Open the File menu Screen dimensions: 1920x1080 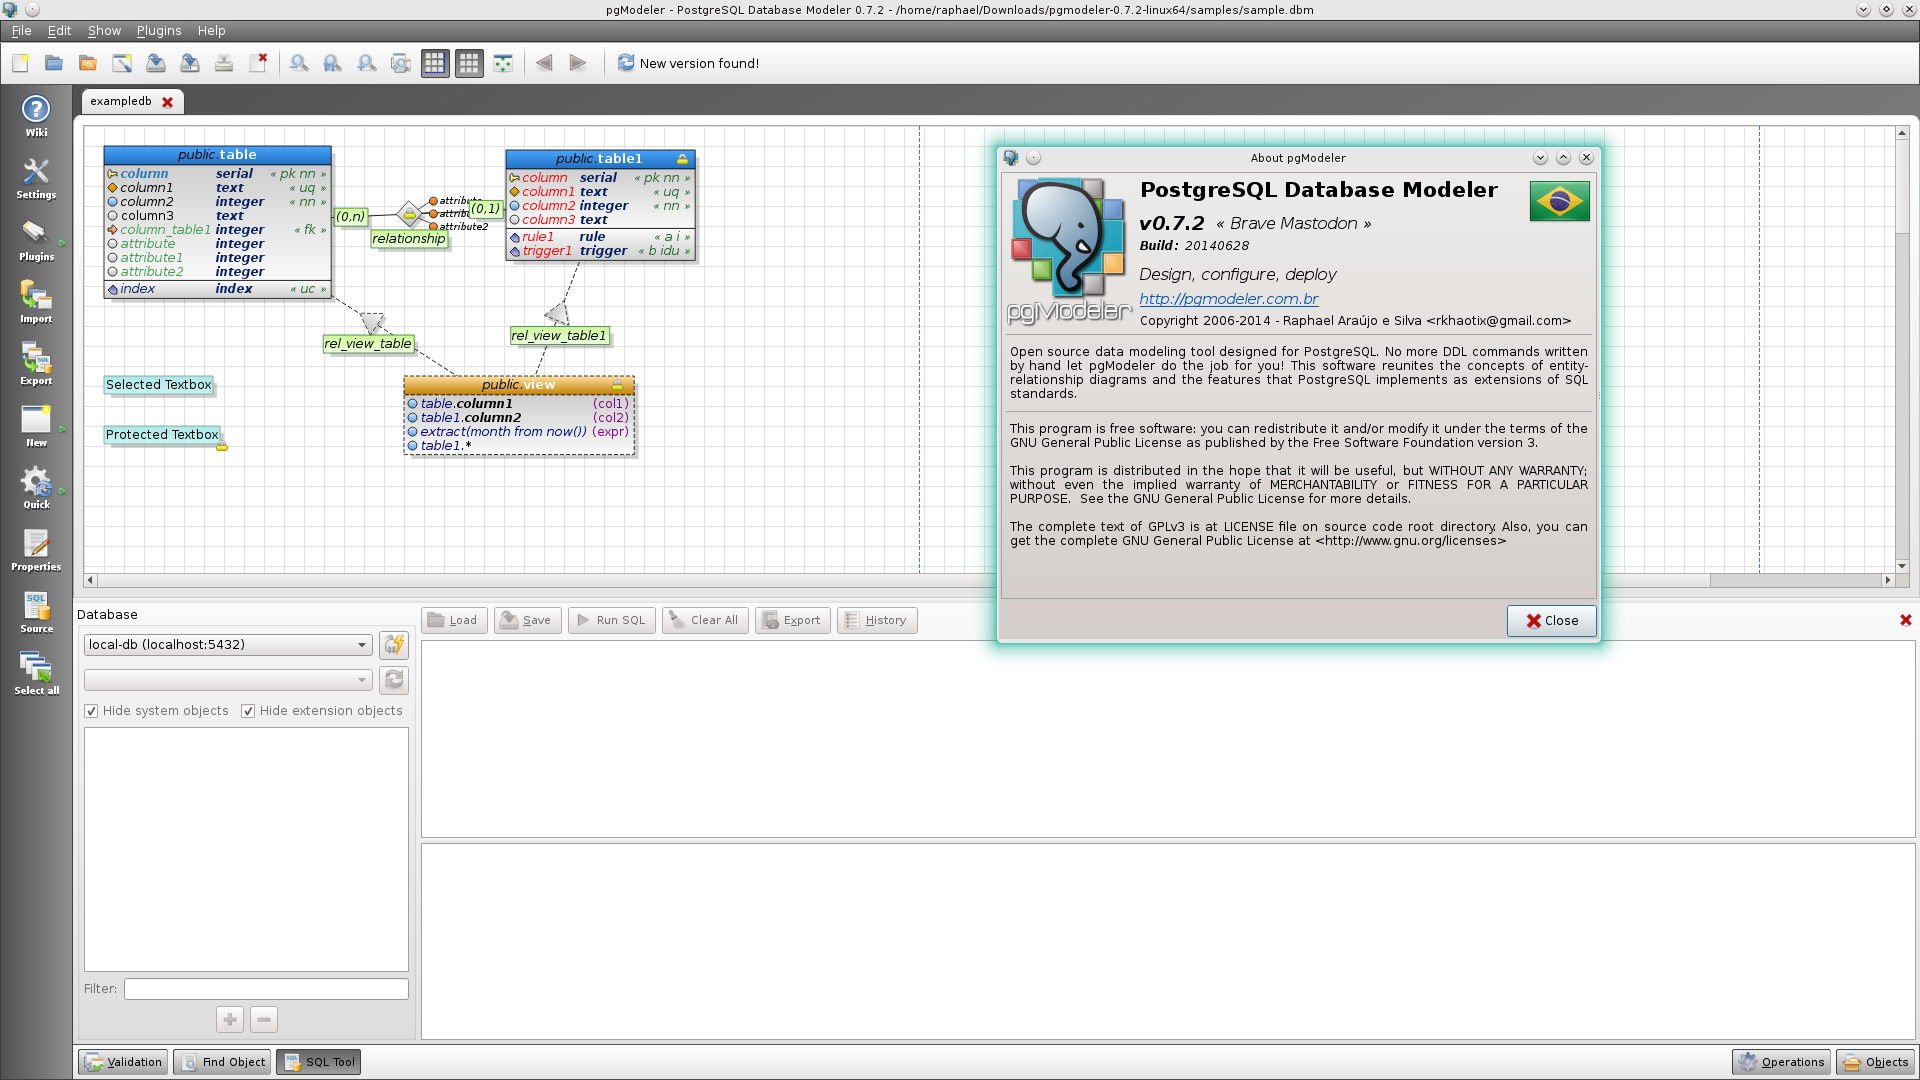pyautogui.click(x=21, y=31)
